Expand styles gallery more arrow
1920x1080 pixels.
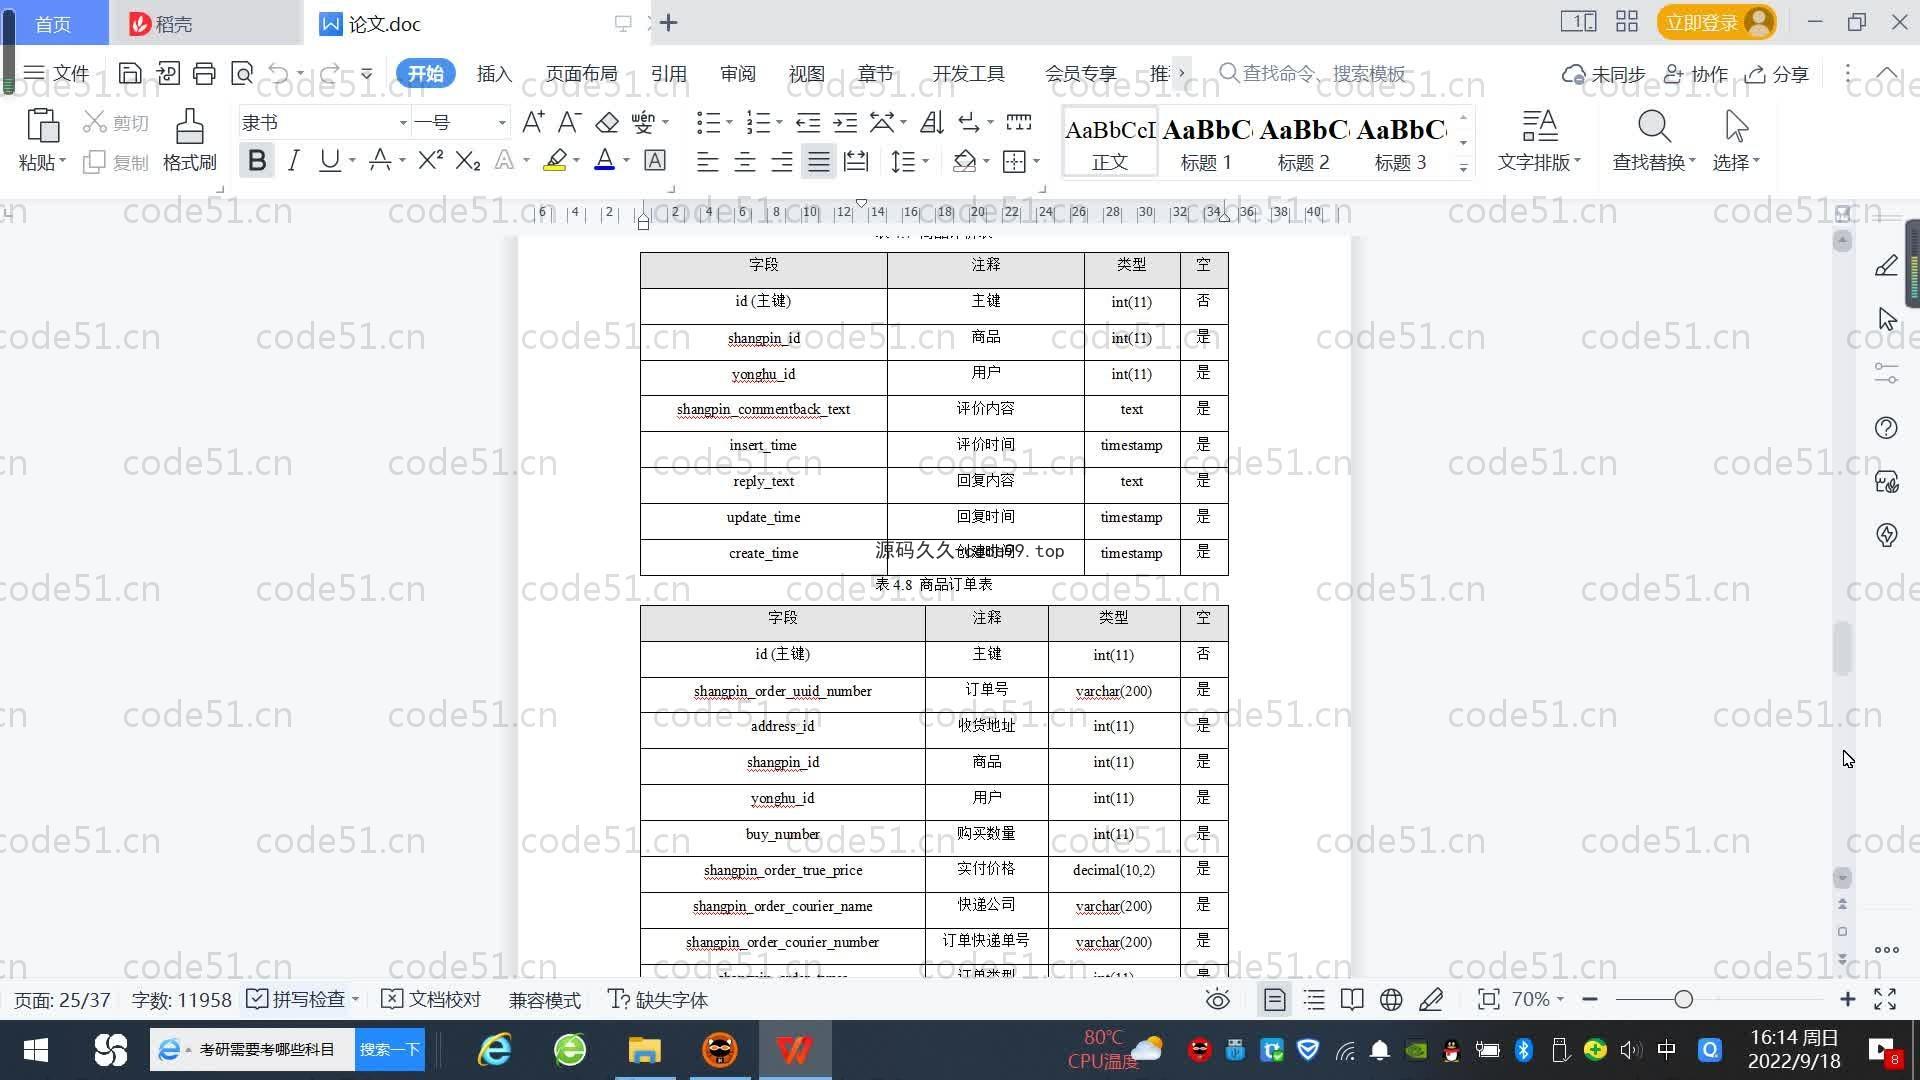tap(1463, 168)
